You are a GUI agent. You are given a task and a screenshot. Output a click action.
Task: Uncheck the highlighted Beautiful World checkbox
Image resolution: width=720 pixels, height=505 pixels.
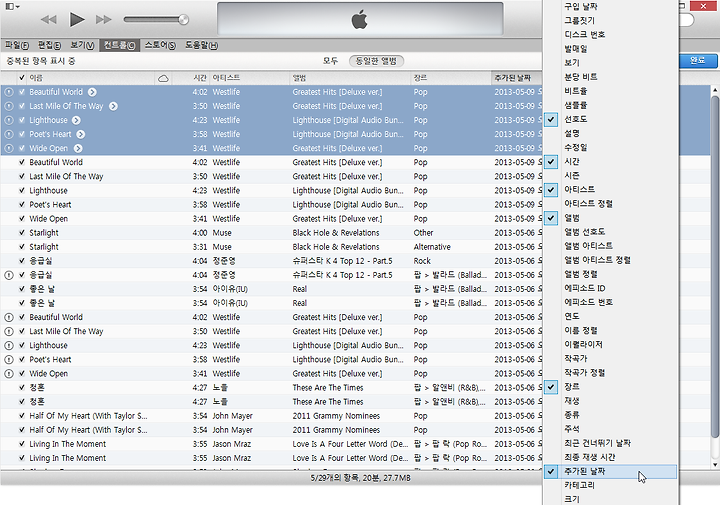(22, 92)
